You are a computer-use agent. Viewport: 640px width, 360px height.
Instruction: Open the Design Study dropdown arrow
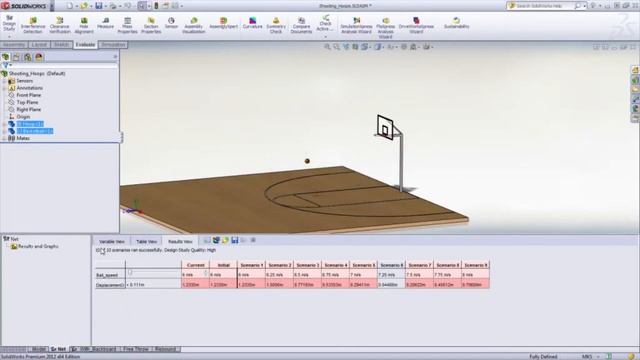[9, 37]
